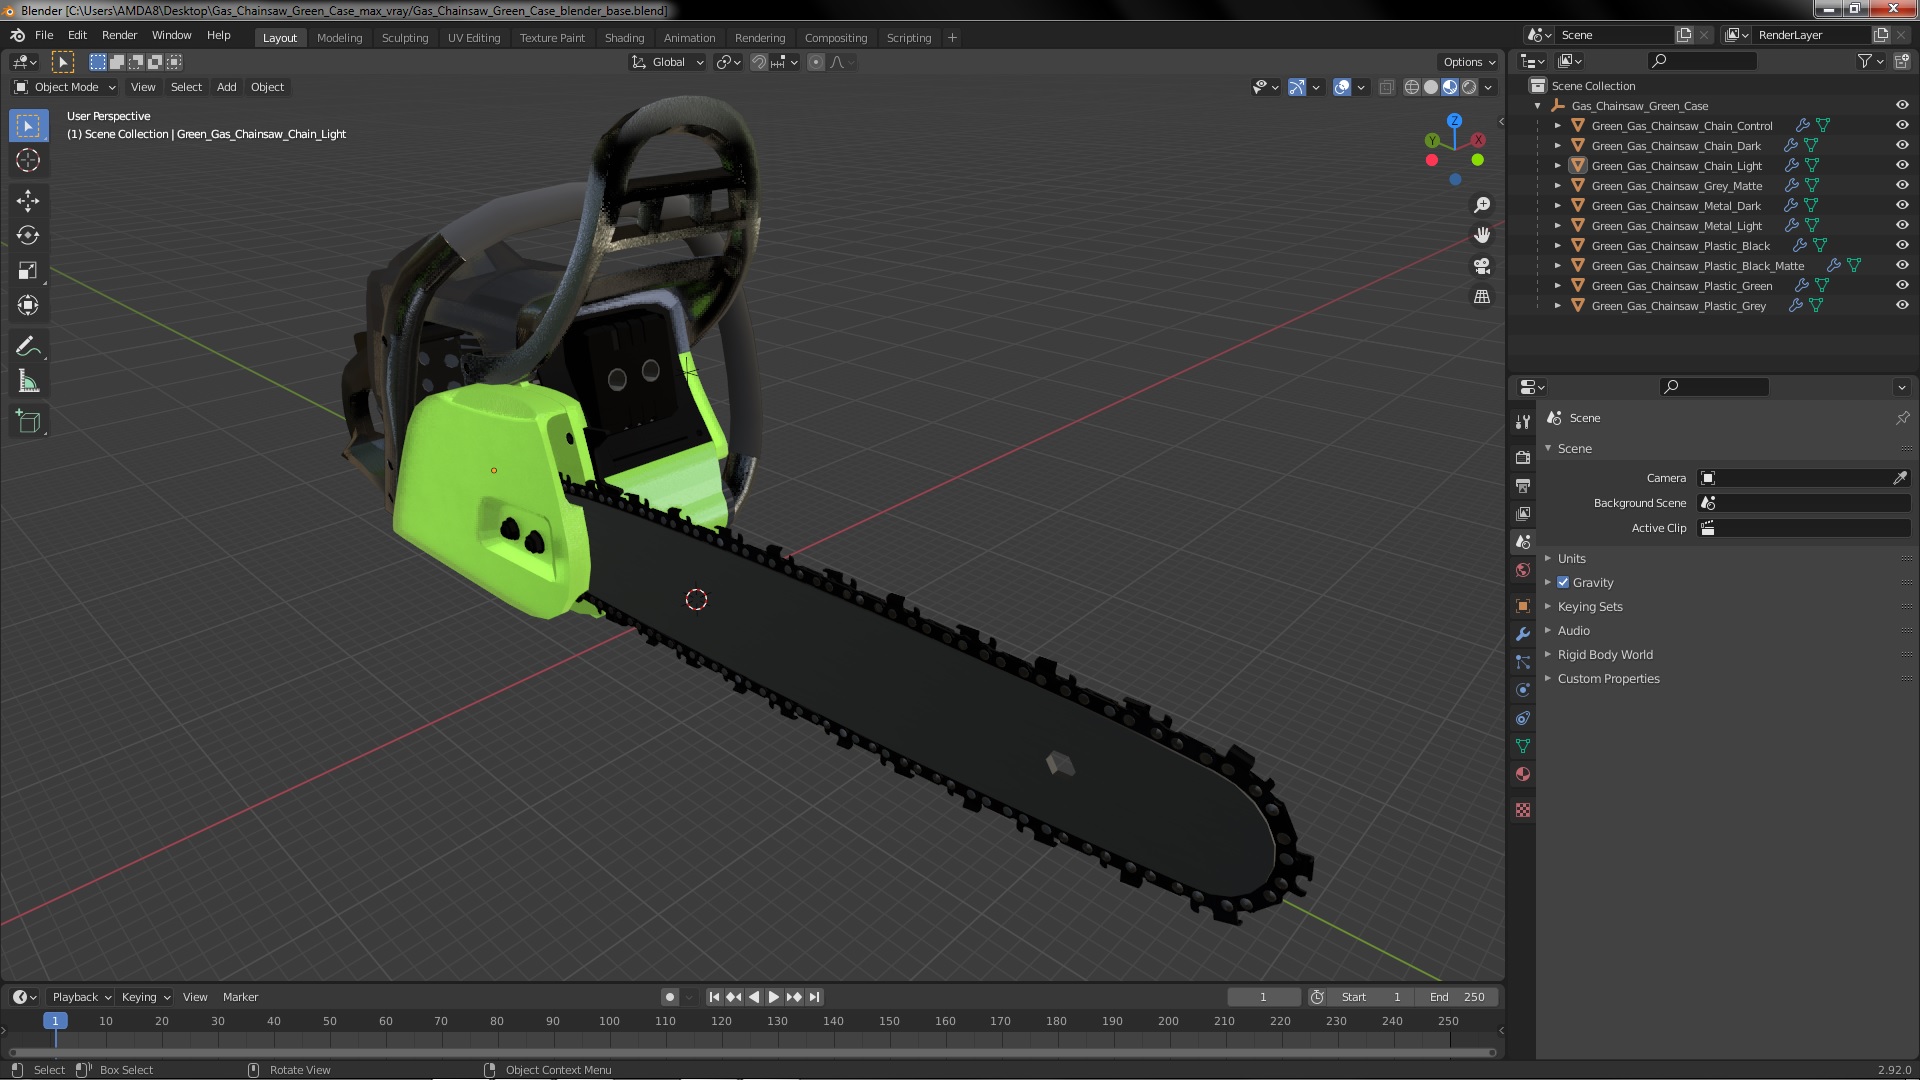Toggle auto keying record button
This screenshot has width=1920, height=1080.
point(669,997)
